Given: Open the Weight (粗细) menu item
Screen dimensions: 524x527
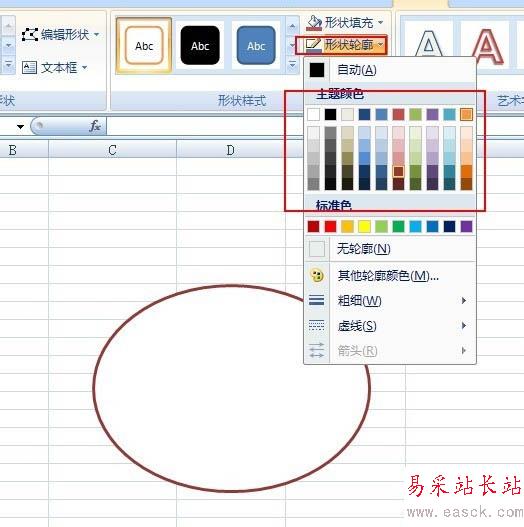Looking at the screenshot, I should pos(390,300).
